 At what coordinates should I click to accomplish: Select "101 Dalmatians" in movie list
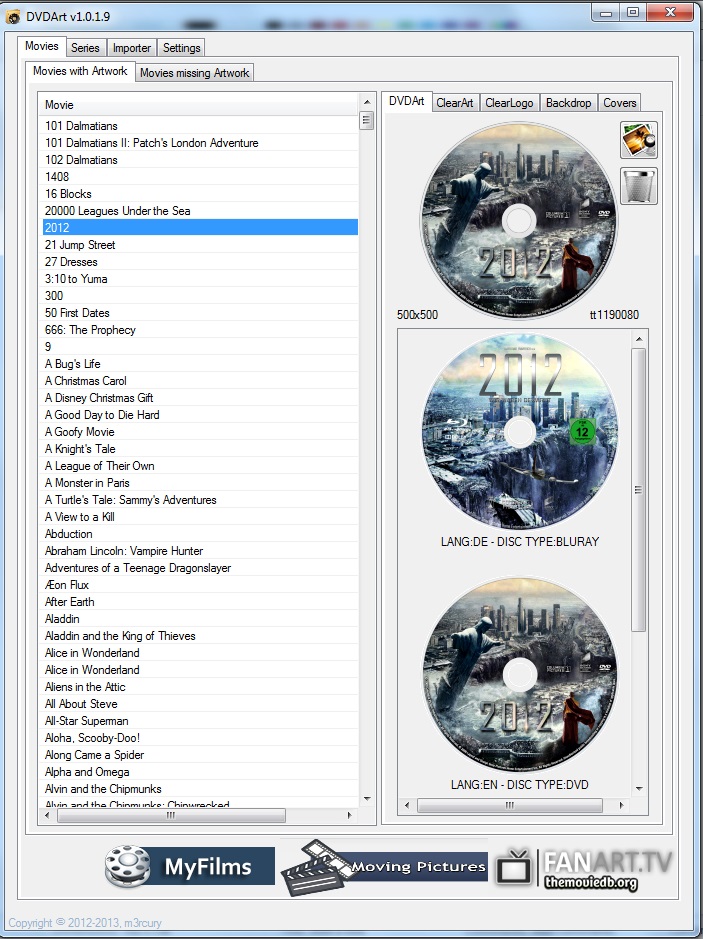click(x=201, y=126)
